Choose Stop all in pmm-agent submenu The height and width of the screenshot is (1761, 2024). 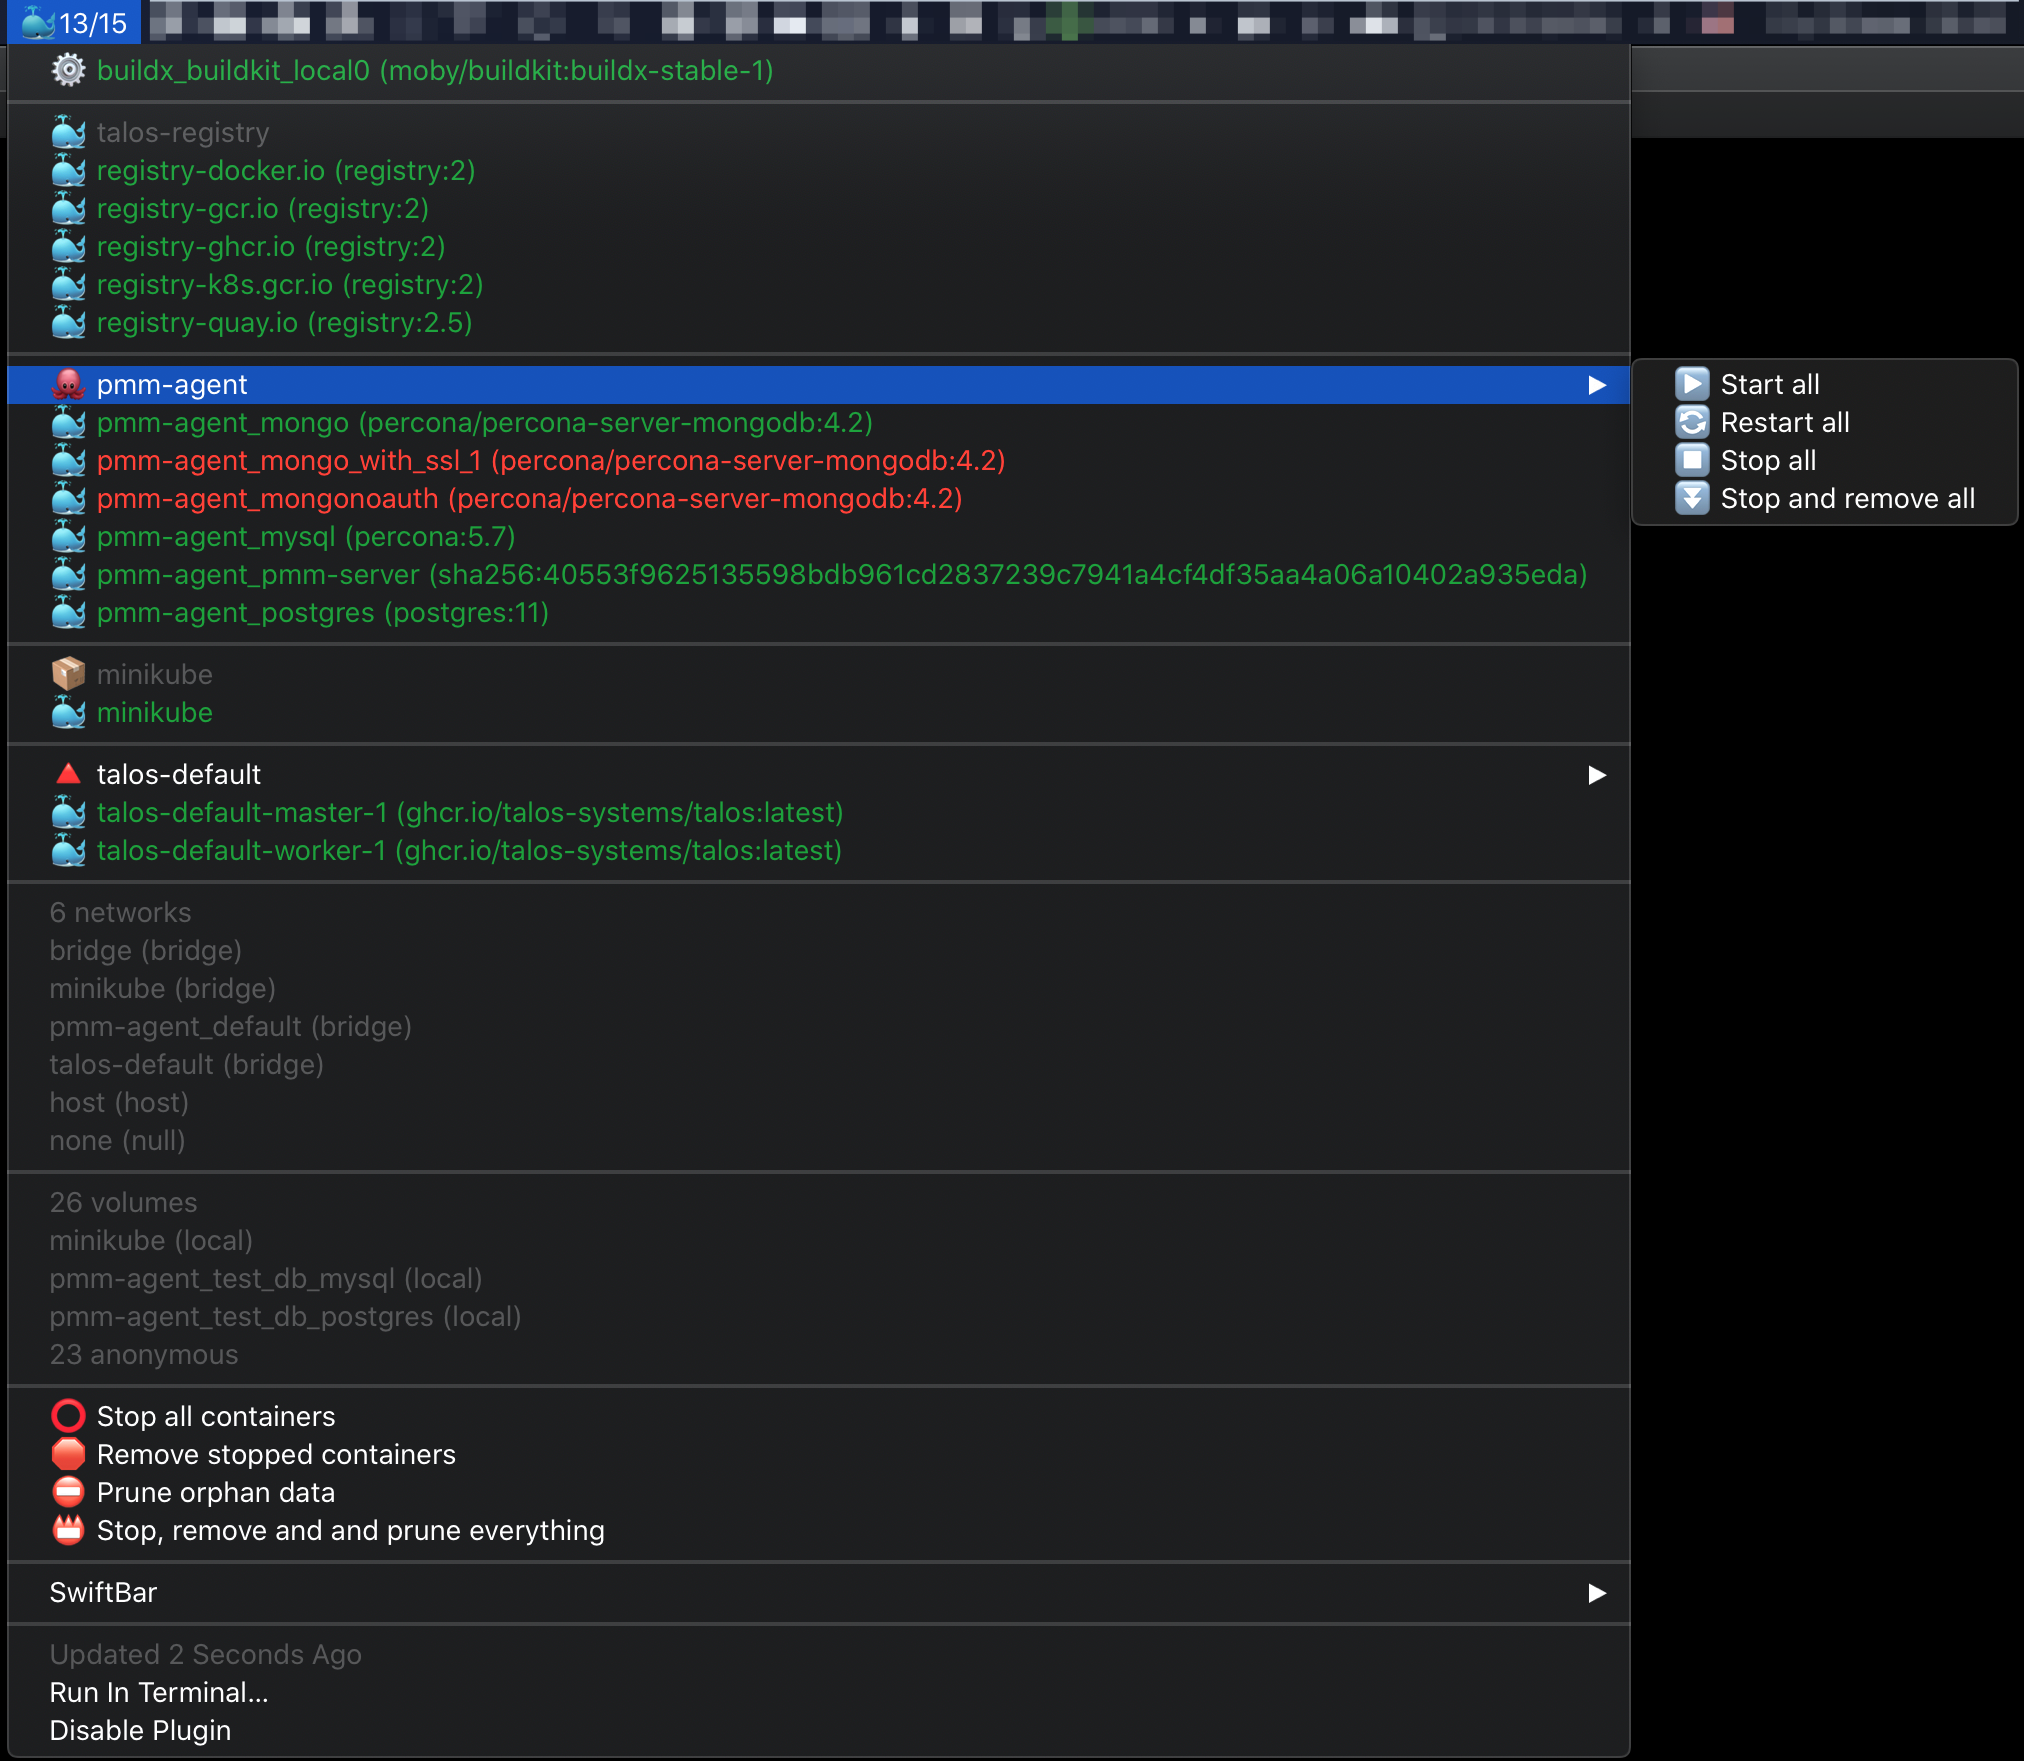click(x=1824, y=461)
